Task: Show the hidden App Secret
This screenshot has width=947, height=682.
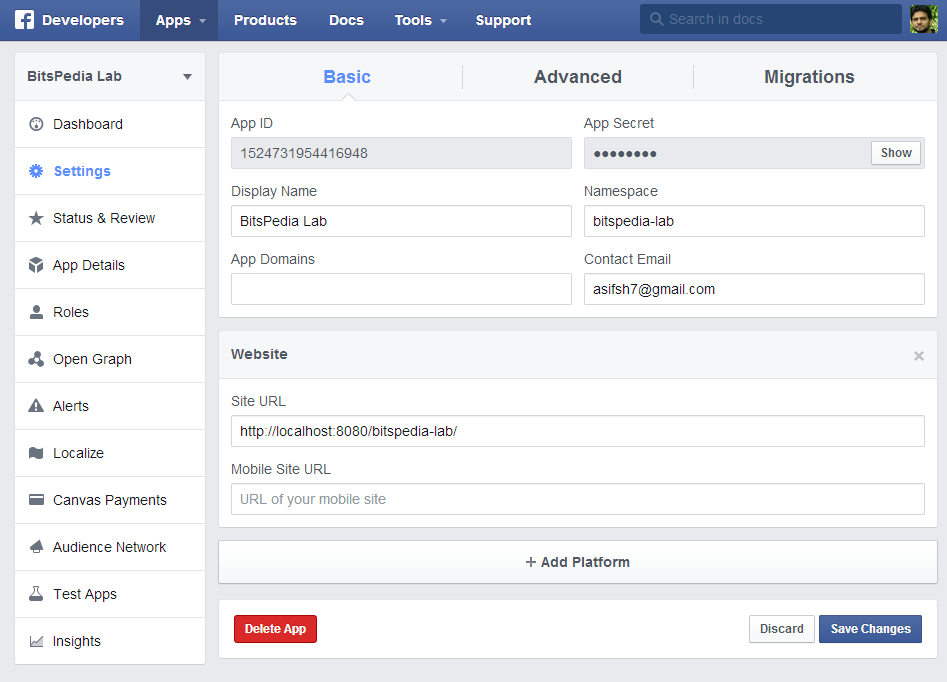Action: 895,153
